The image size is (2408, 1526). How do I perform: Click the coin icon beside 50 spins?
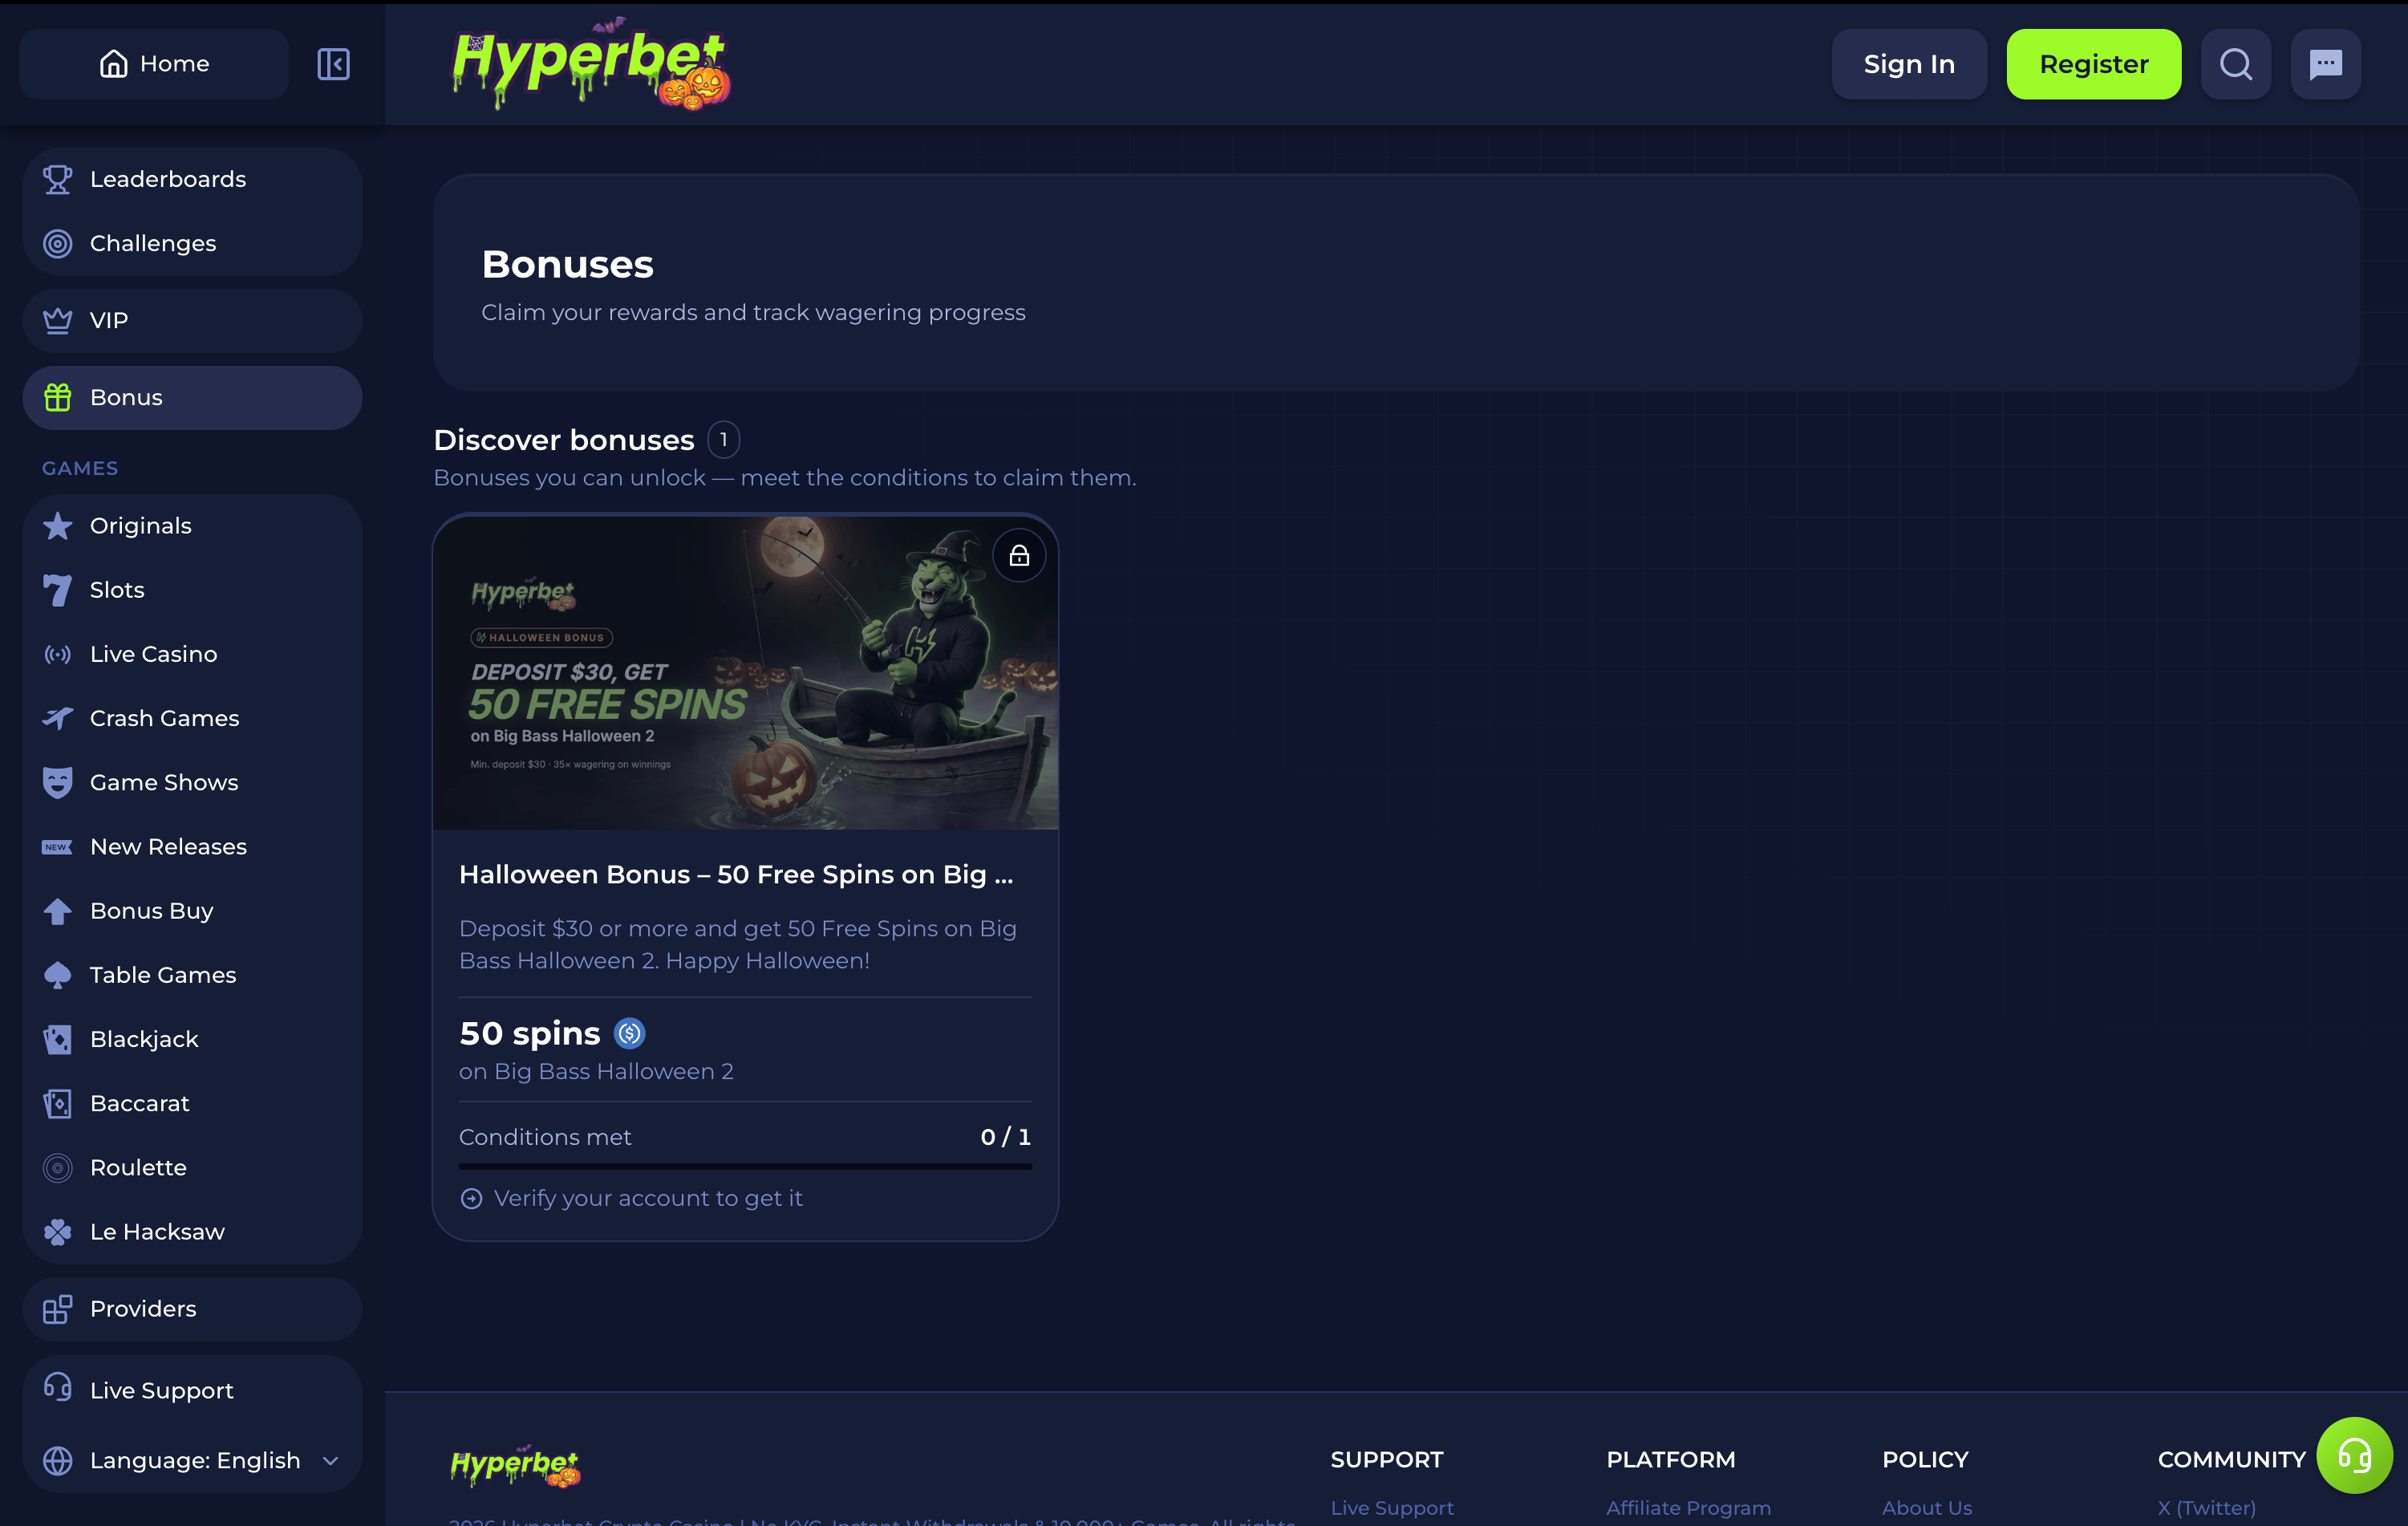[x=629, y=1033]
